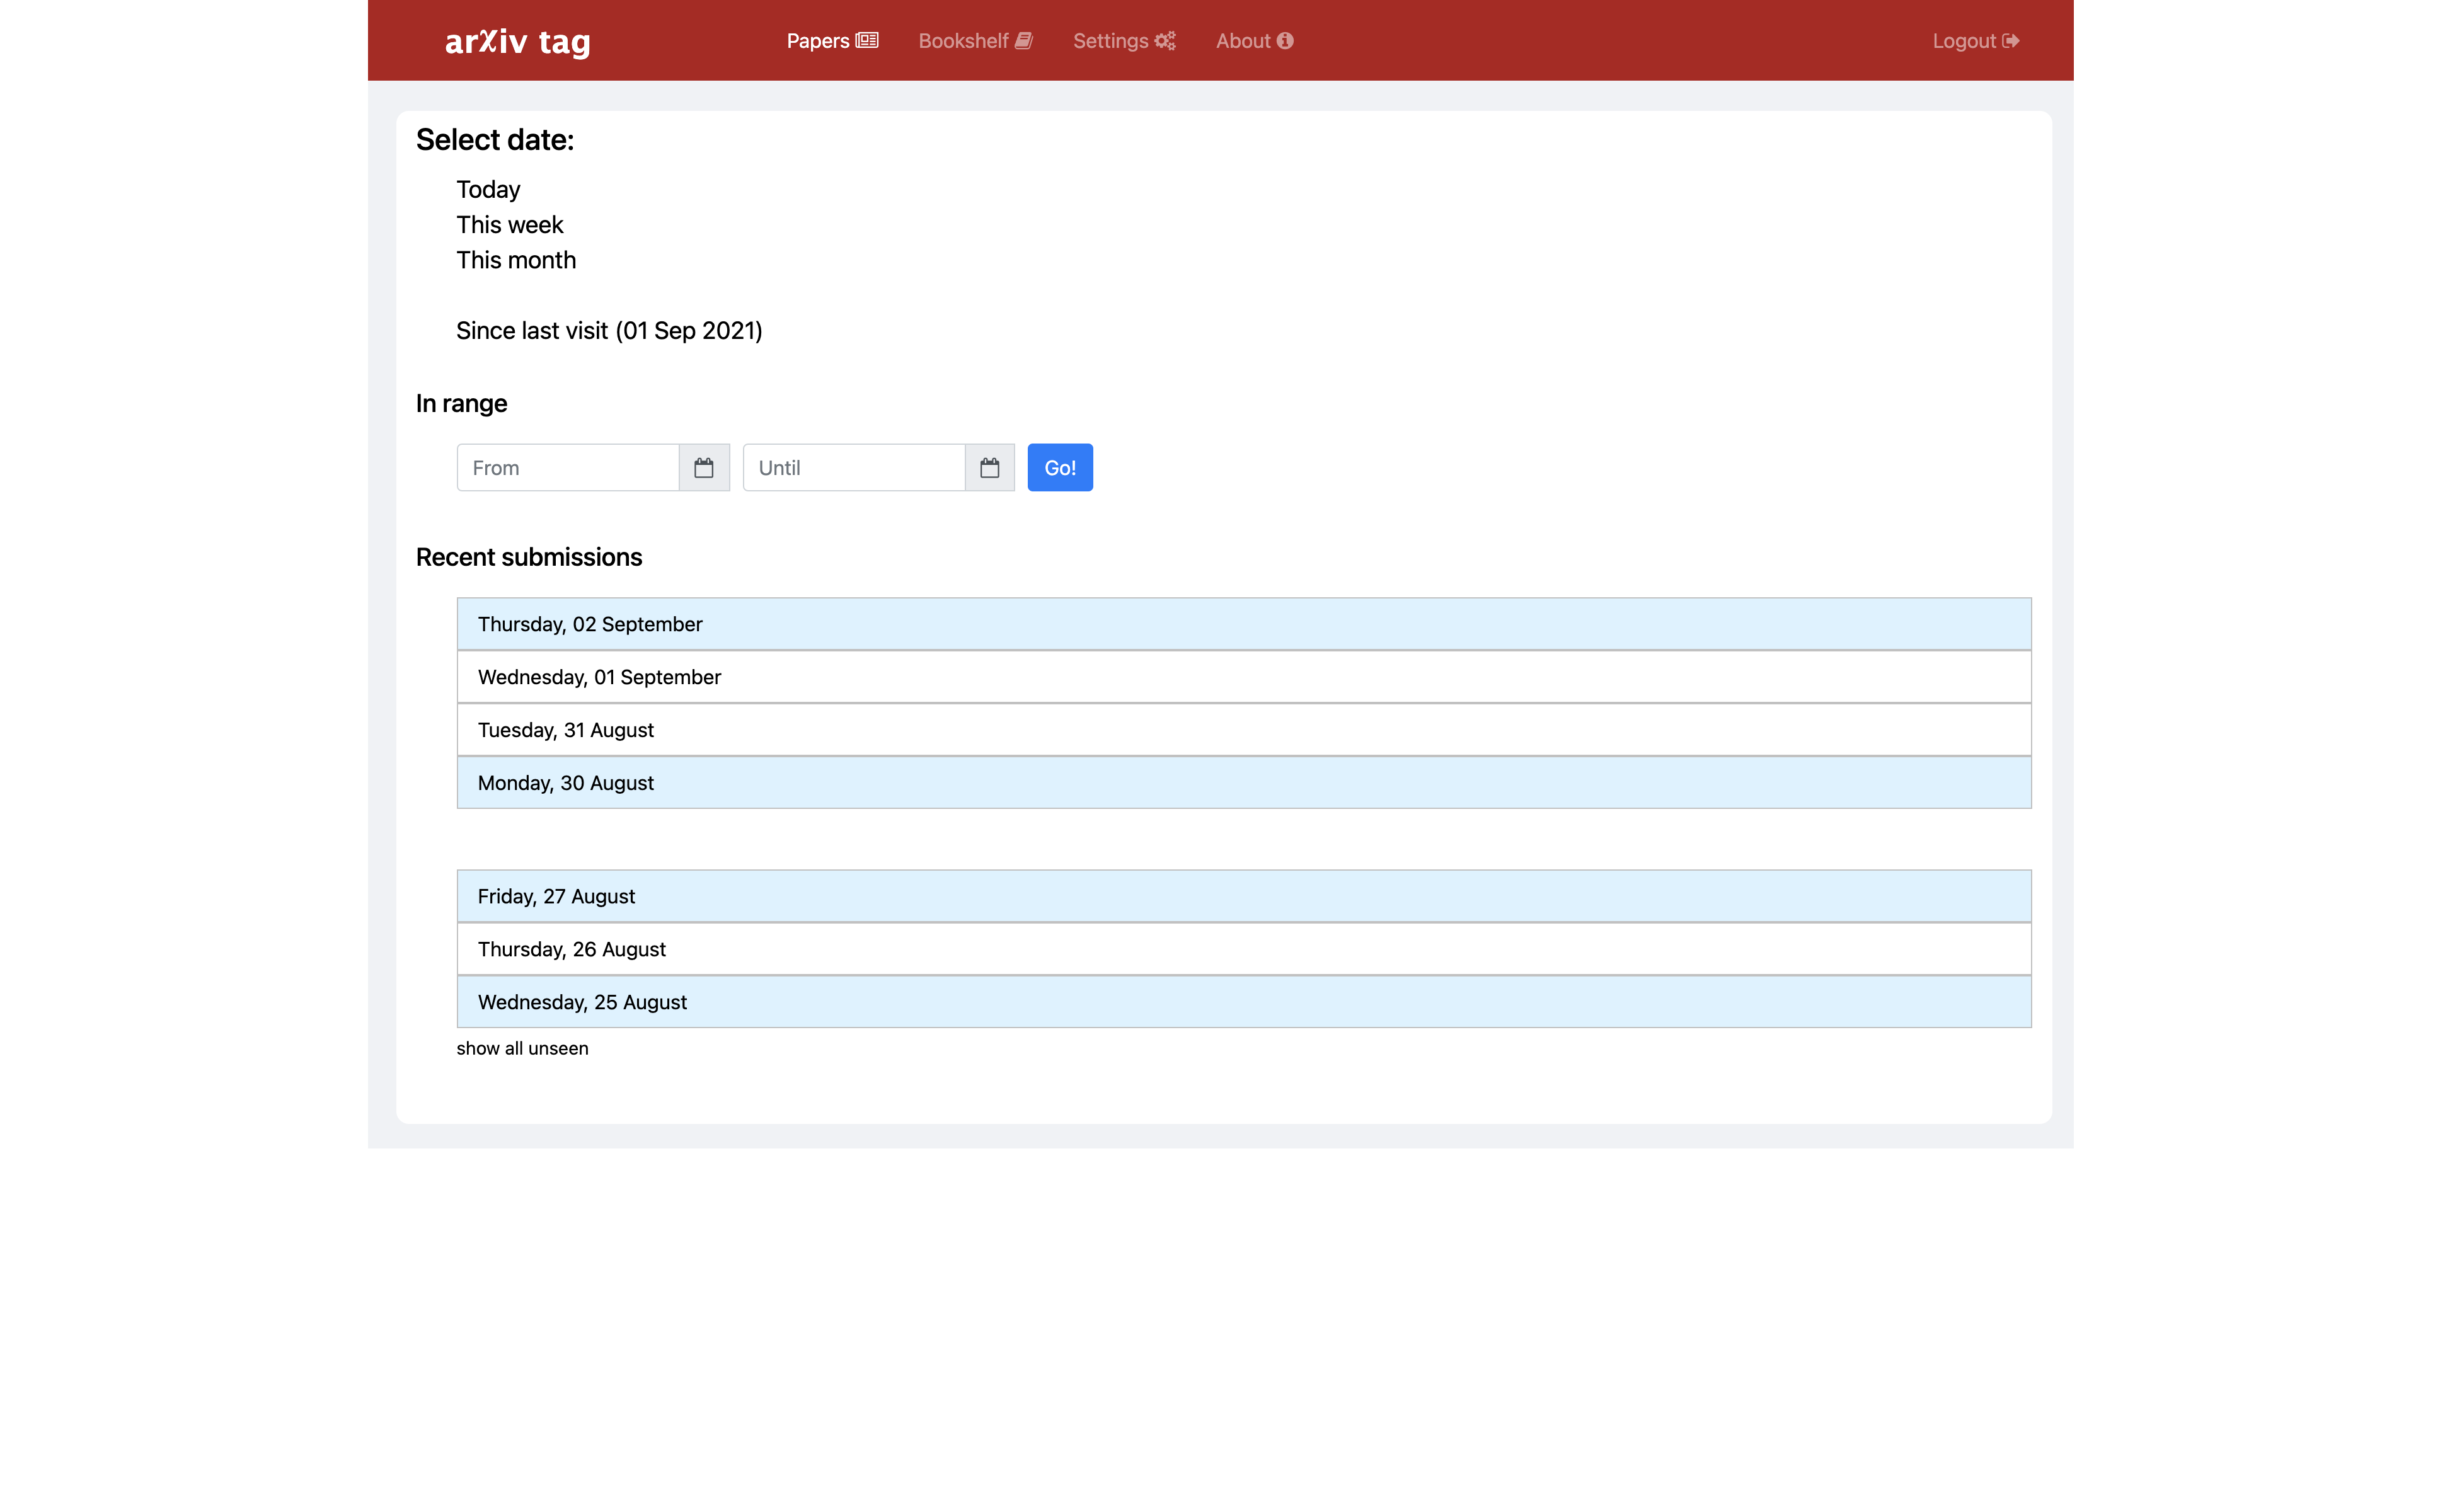The height and width of the screenshot is (1512, 2445).
Task: Click the arXiv tag logo
Action: pyautogui.click(x=517, y=41)
